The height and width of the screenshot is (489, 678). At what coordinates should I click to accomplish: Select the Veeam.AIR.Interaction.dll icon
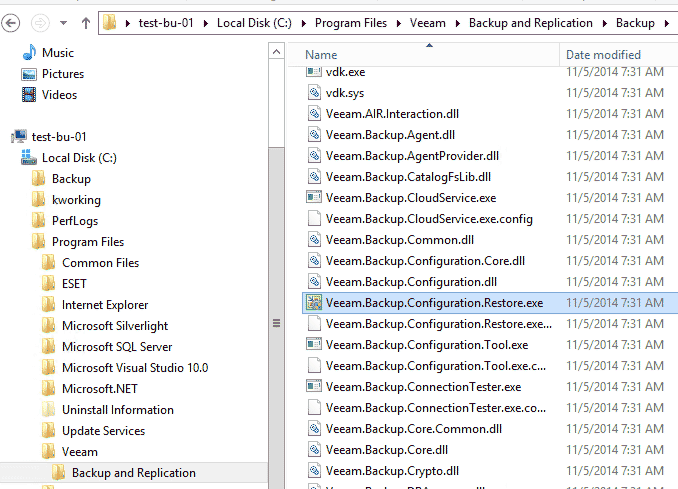click(314, 114)
